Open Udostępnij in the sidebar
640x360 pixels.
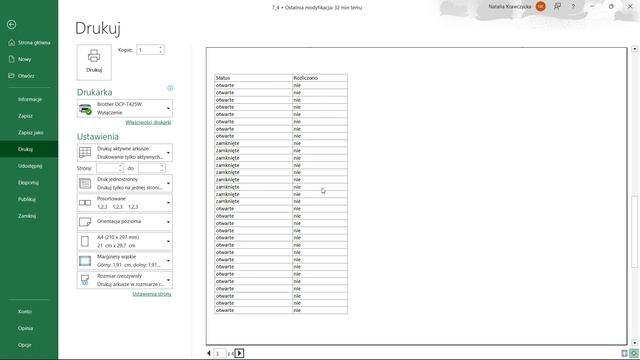[x=29, y=166]
